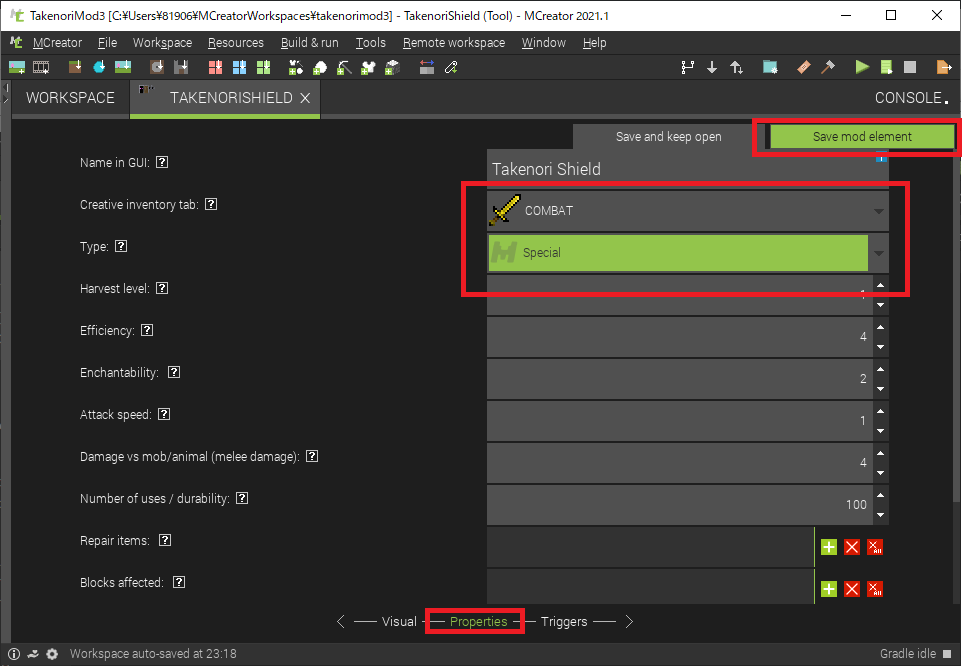Click the green Run client play icon
This screenshot has width=962, height=667.
862,67
